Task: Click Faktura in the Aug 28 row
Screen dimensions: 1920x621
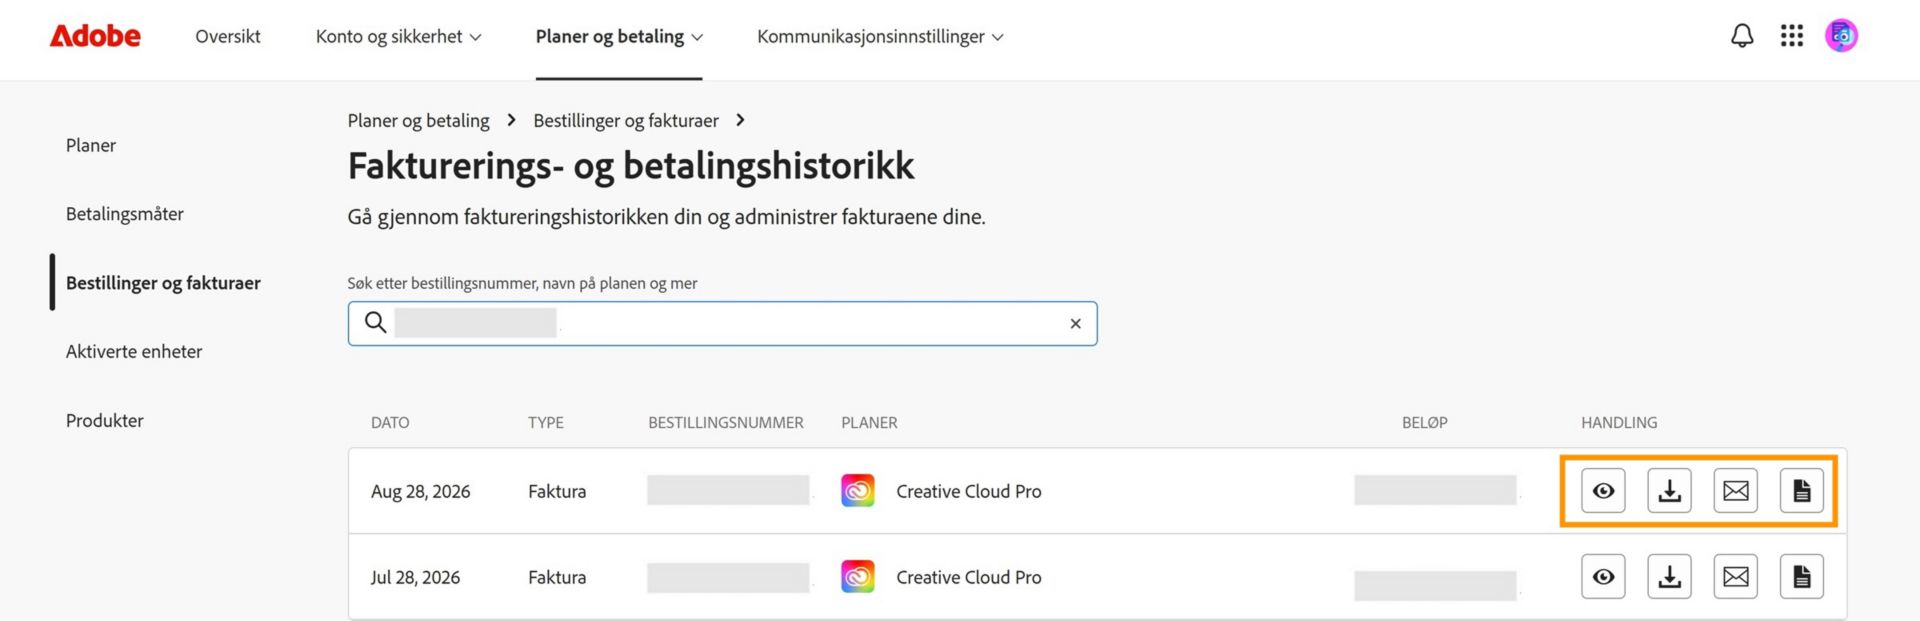Action: tap(557, 491)
